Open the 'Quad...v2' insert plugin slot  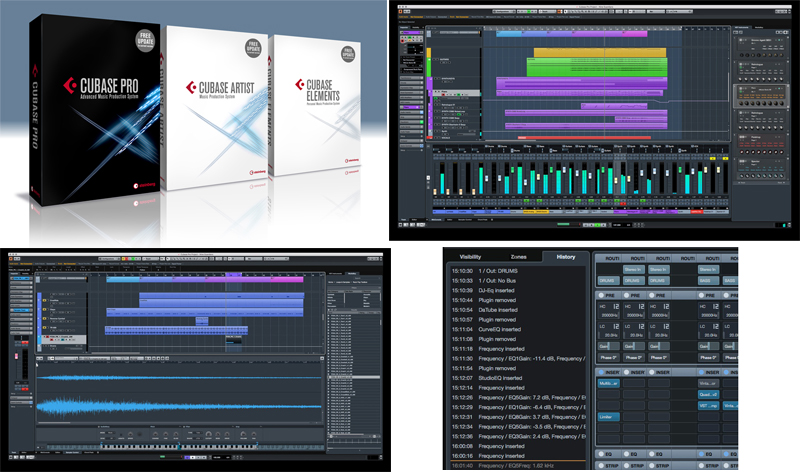[x=708, y=394]
